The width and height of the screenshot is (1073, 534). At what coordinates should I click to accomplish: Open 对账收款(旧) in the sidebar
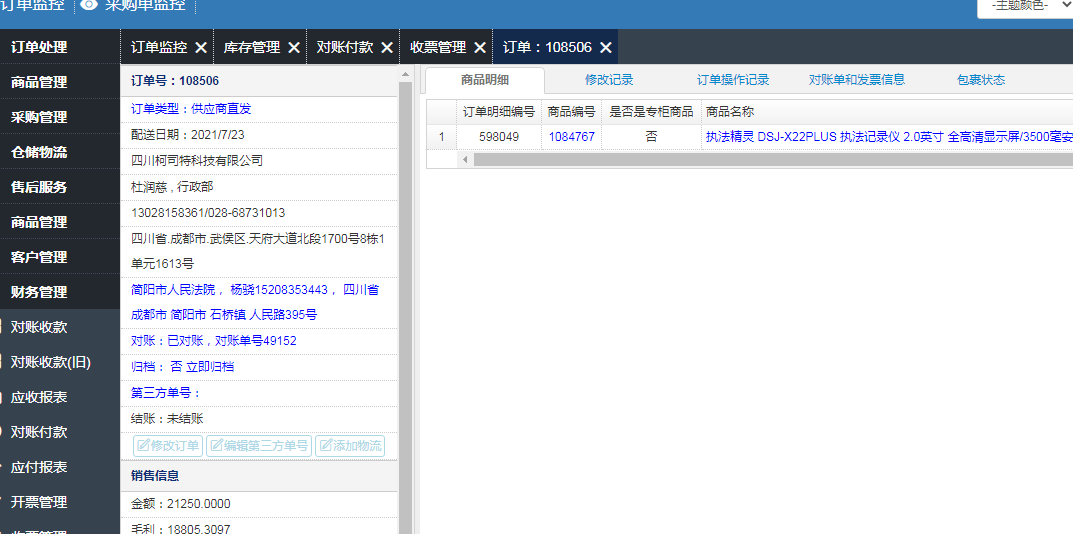(x=51, y=362)
